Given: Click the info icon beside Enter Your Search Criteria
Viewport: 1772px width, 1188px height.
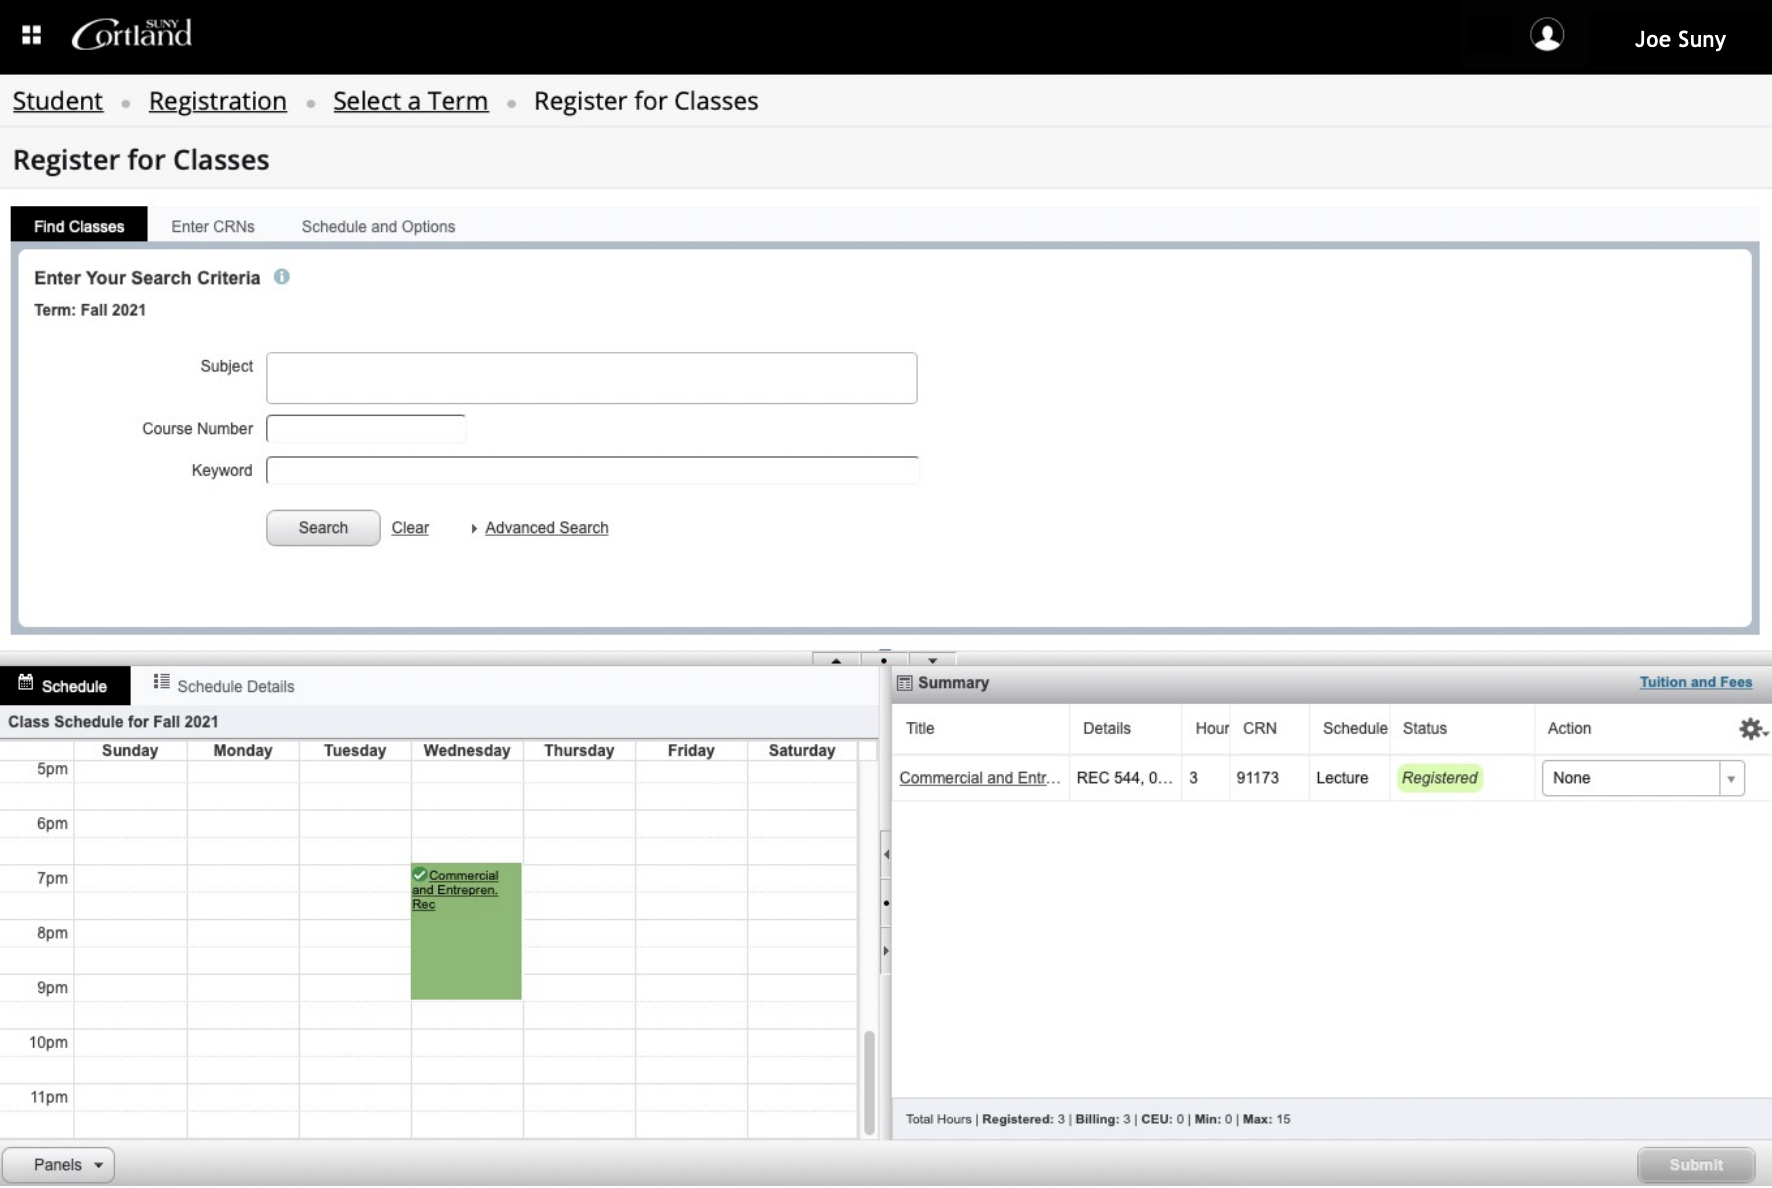Looking at the screenshot, I should 282,277.
